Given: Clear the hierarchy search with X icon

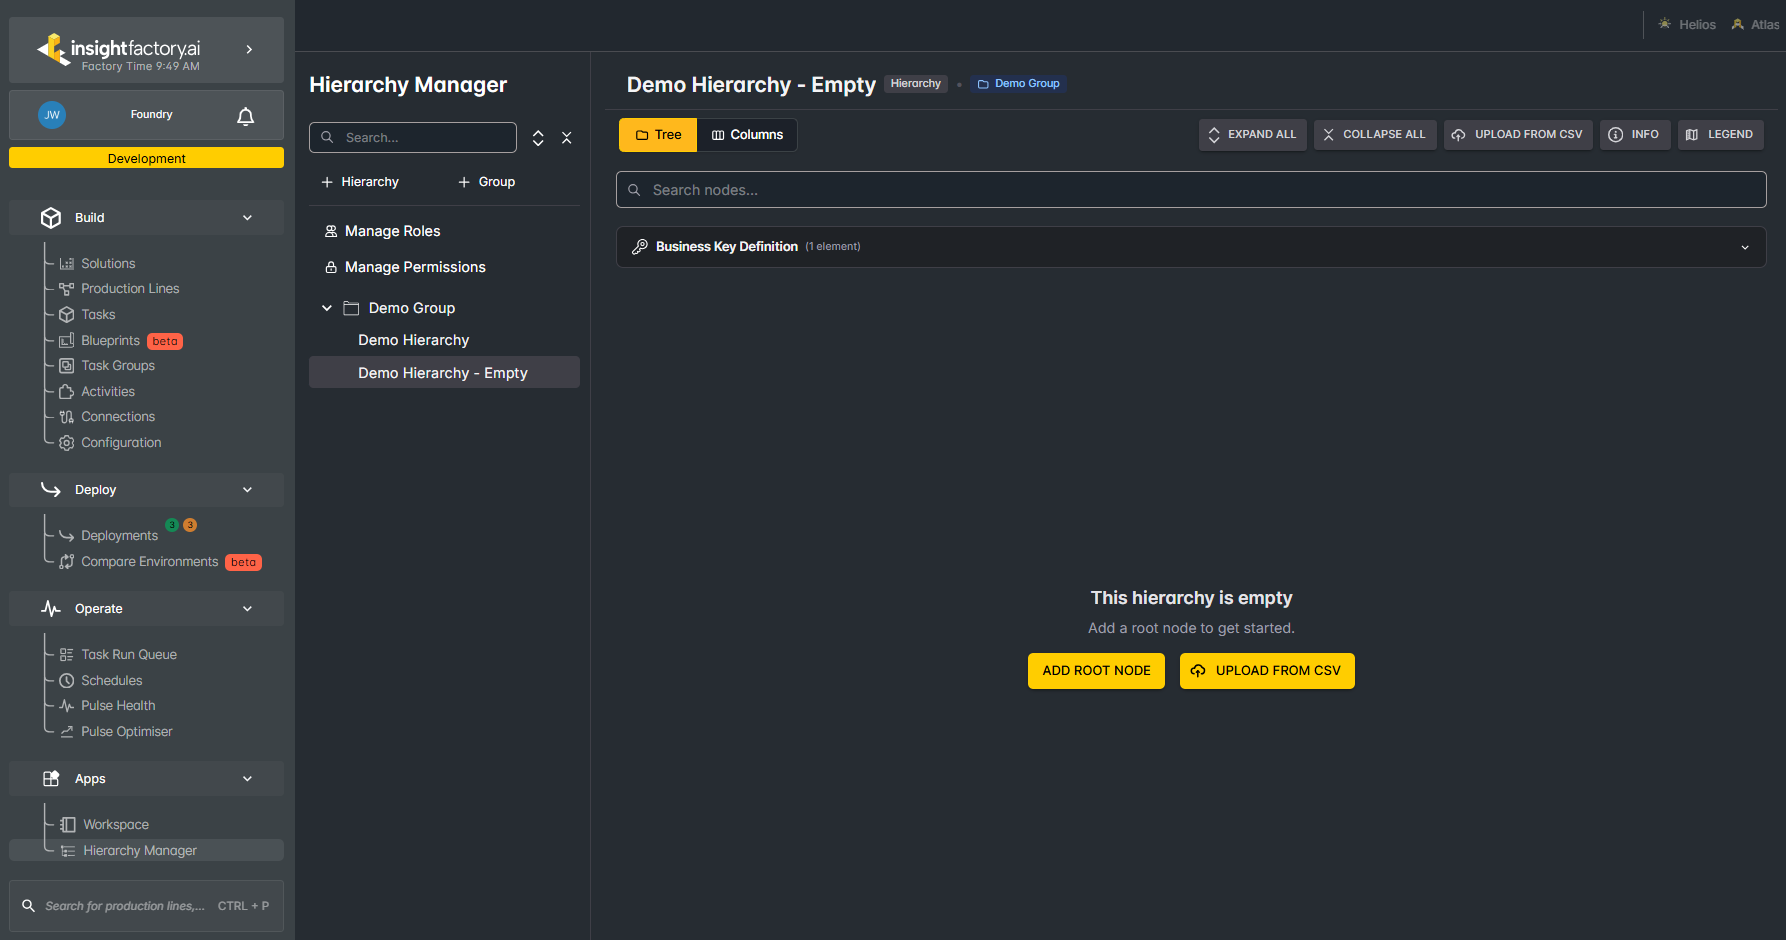Looking at the screenshot, I should [x=567, y=138].
